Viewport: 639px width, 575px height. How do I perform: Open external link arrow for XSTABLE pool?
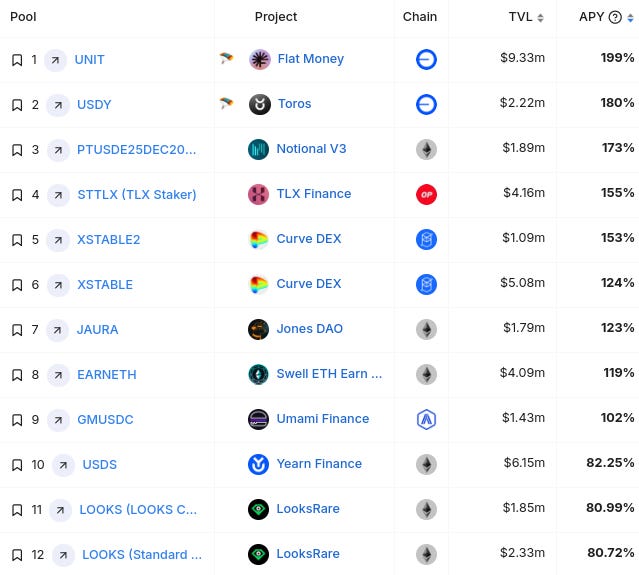tap(58, 285)
